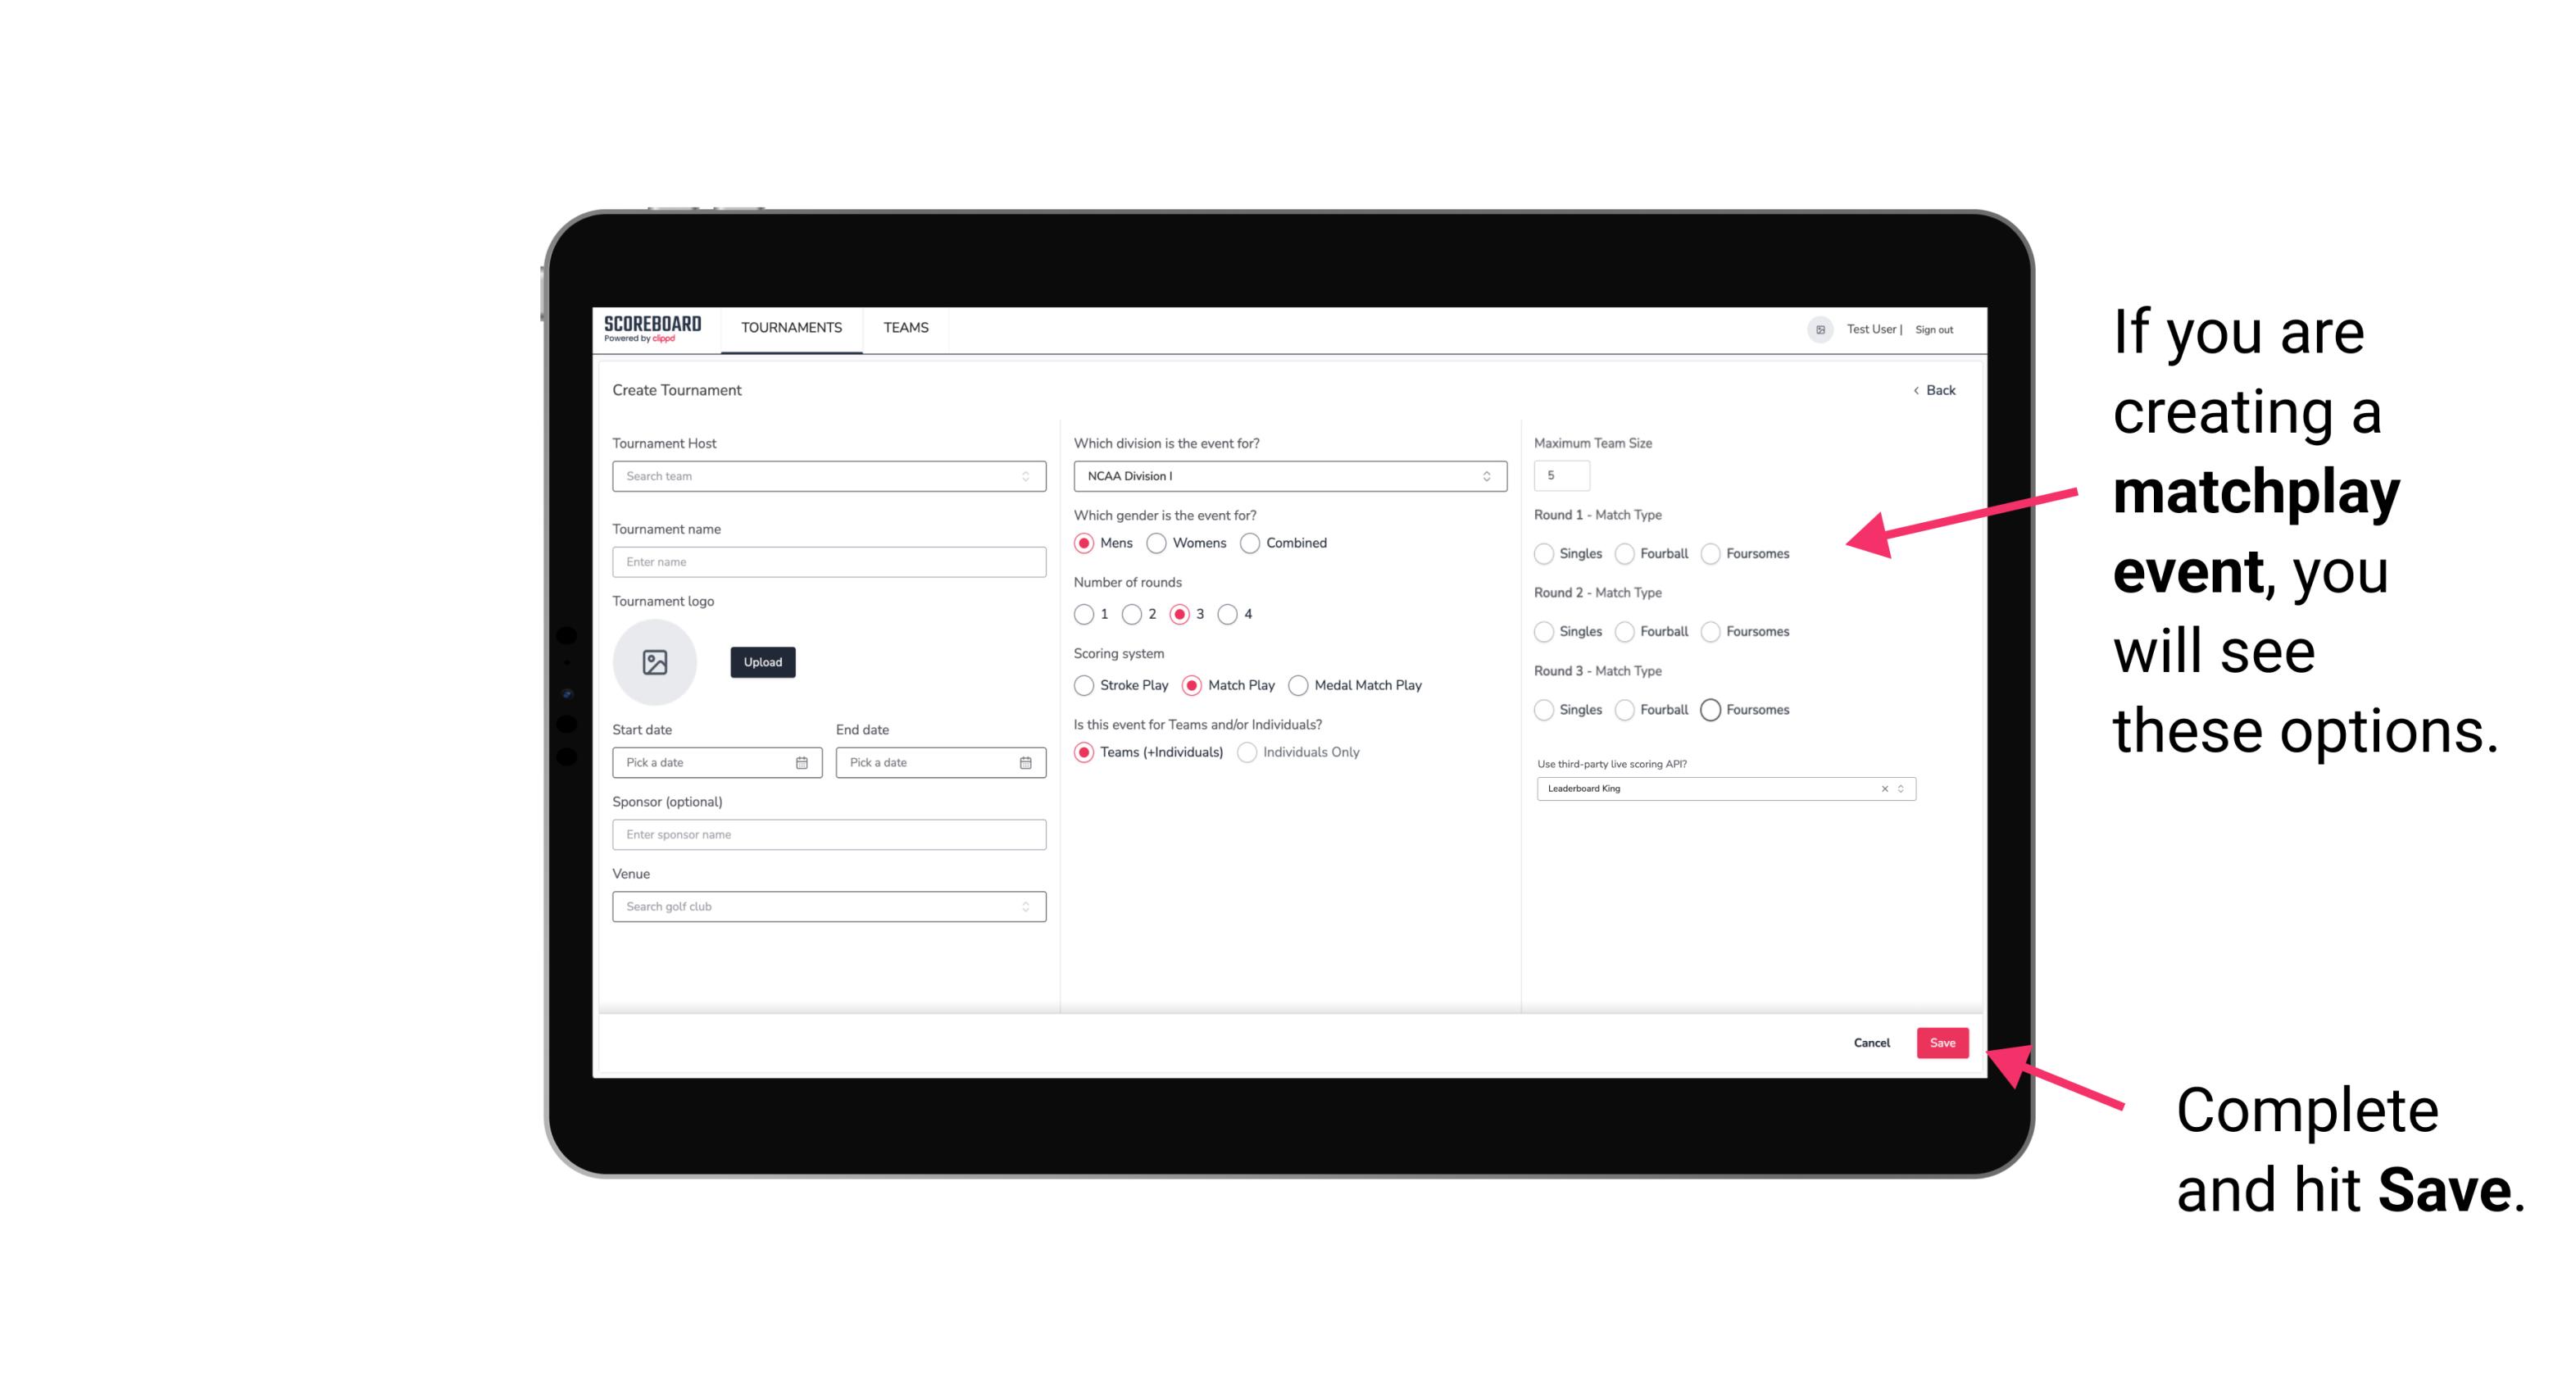This screenshot has width=2576, height=1386.
Task: Switch to the TEAMS tab
Action: click(x=906, y=328)
